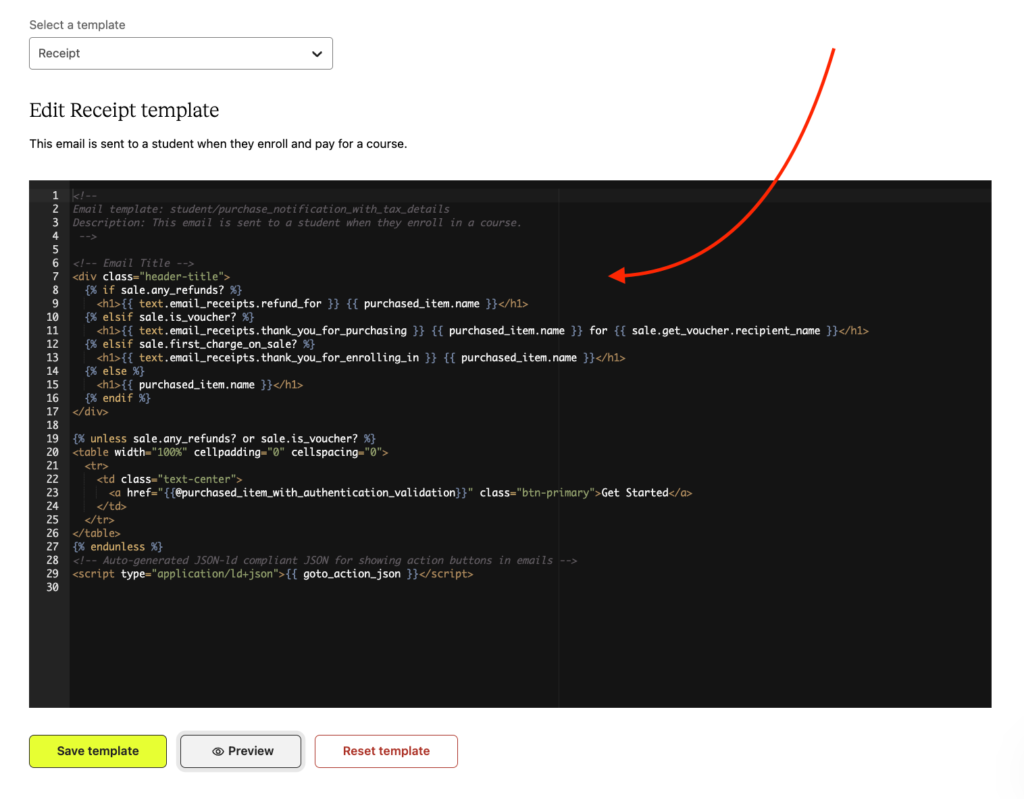Click the Save template button

coord(97,751)
